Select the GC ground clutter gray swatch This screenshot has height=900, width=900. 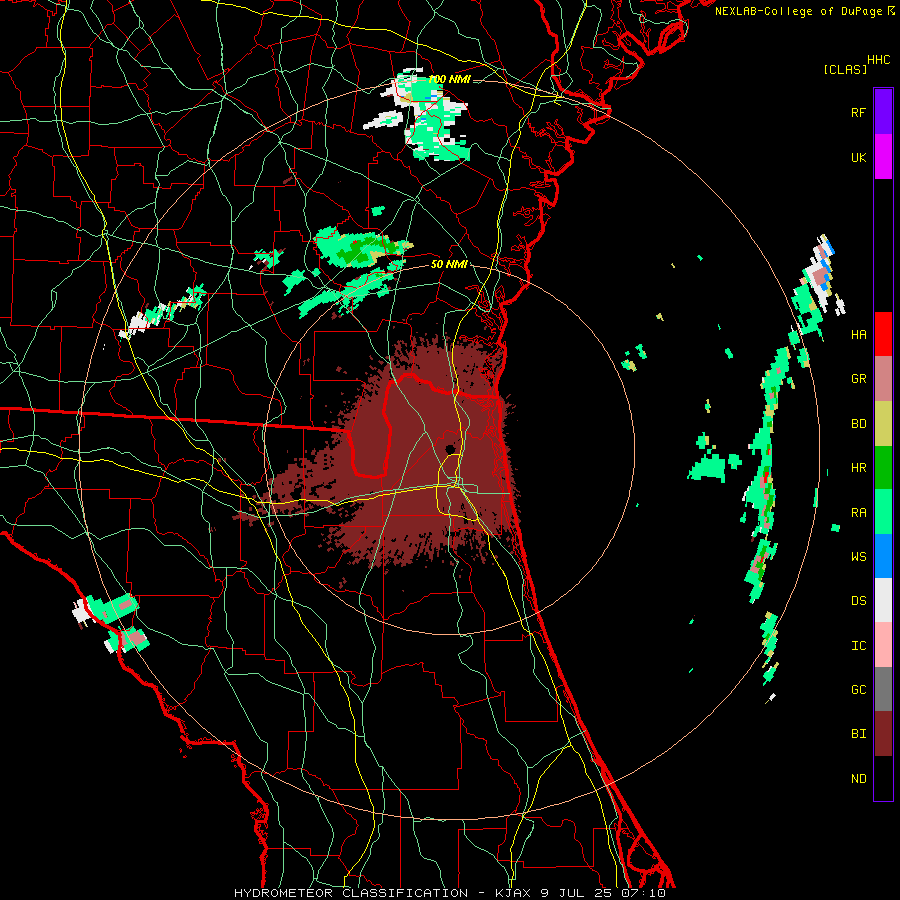pos(883,689)
